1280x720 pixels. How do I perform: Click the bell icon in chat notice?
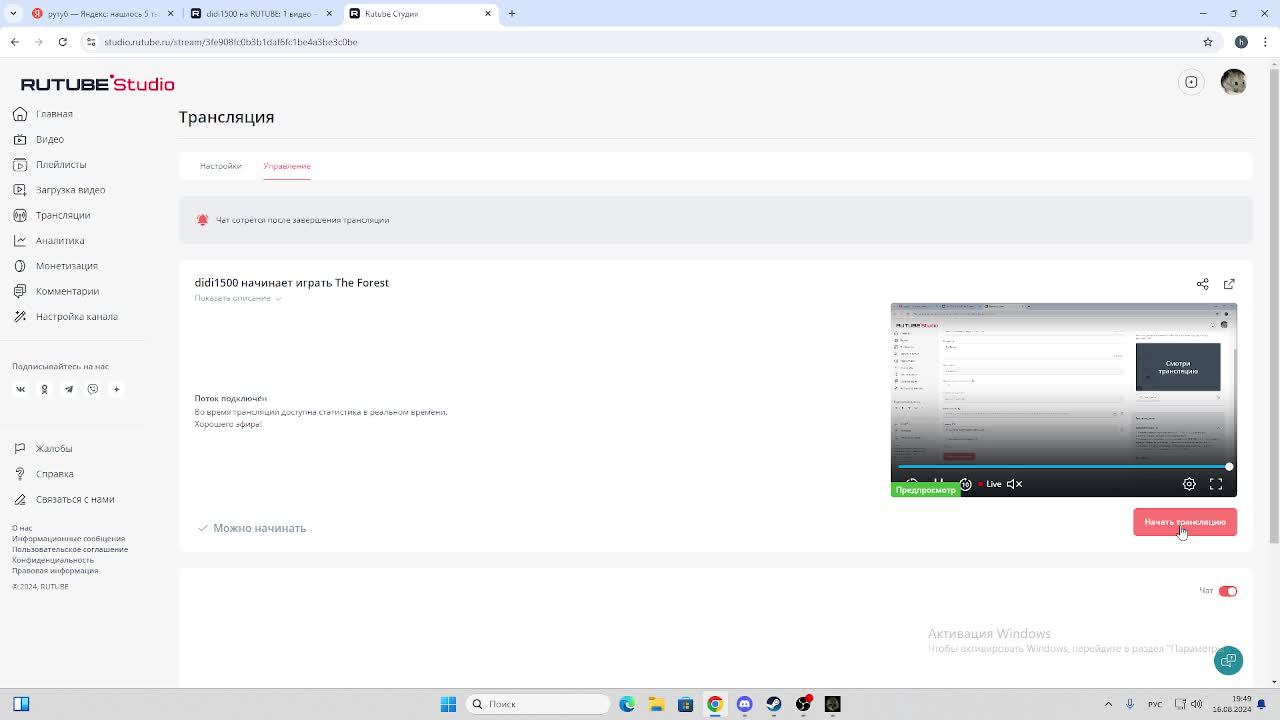point(203,220)
